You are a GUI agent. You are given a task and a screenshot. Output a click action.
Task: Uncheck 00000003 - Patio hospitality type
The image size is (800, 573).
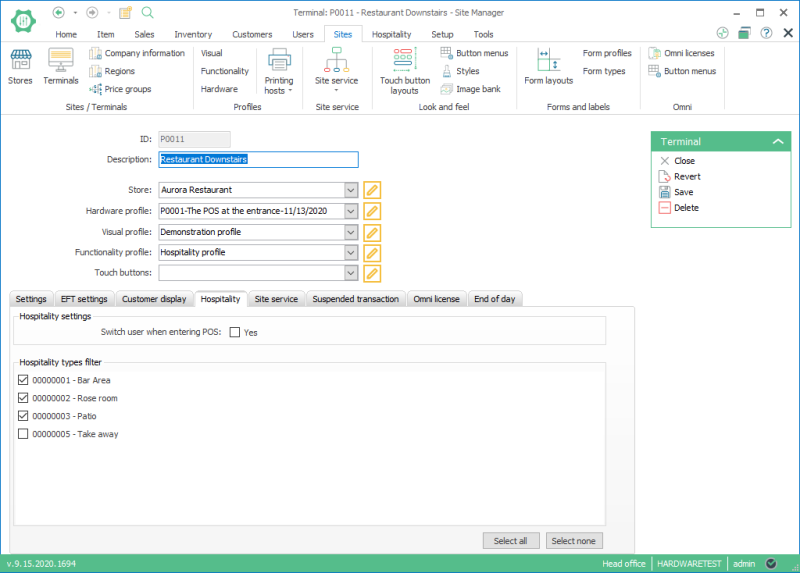click(x=23, y=416)
